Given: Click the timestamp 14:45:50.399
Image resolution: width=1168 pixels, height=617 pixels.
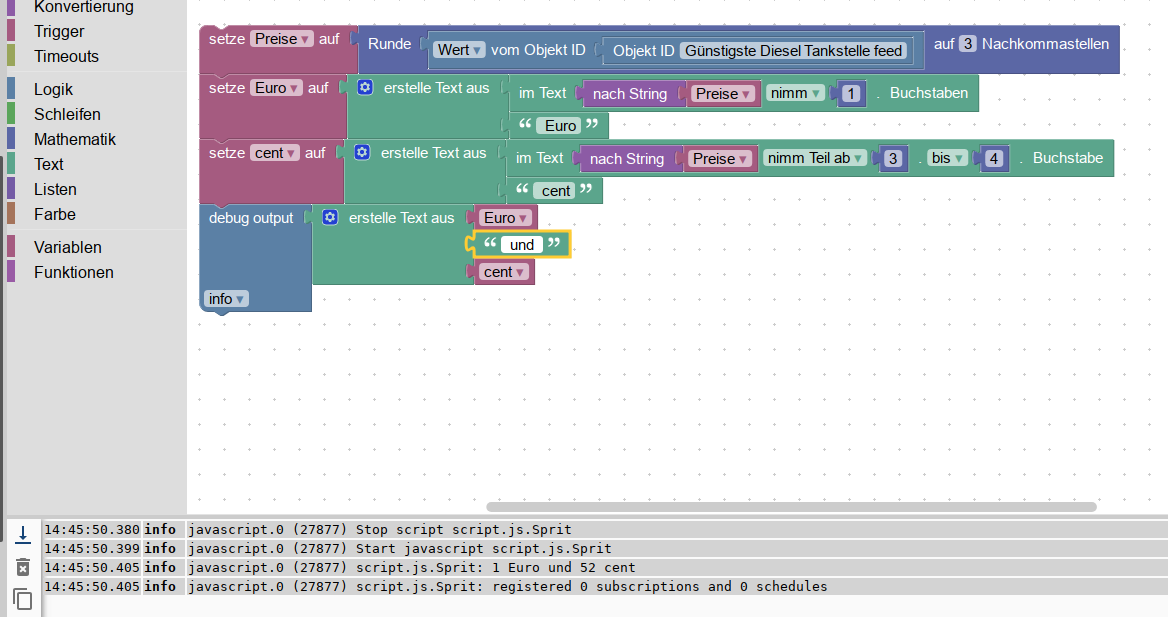Looking at the screenshot, I should 92,548.
